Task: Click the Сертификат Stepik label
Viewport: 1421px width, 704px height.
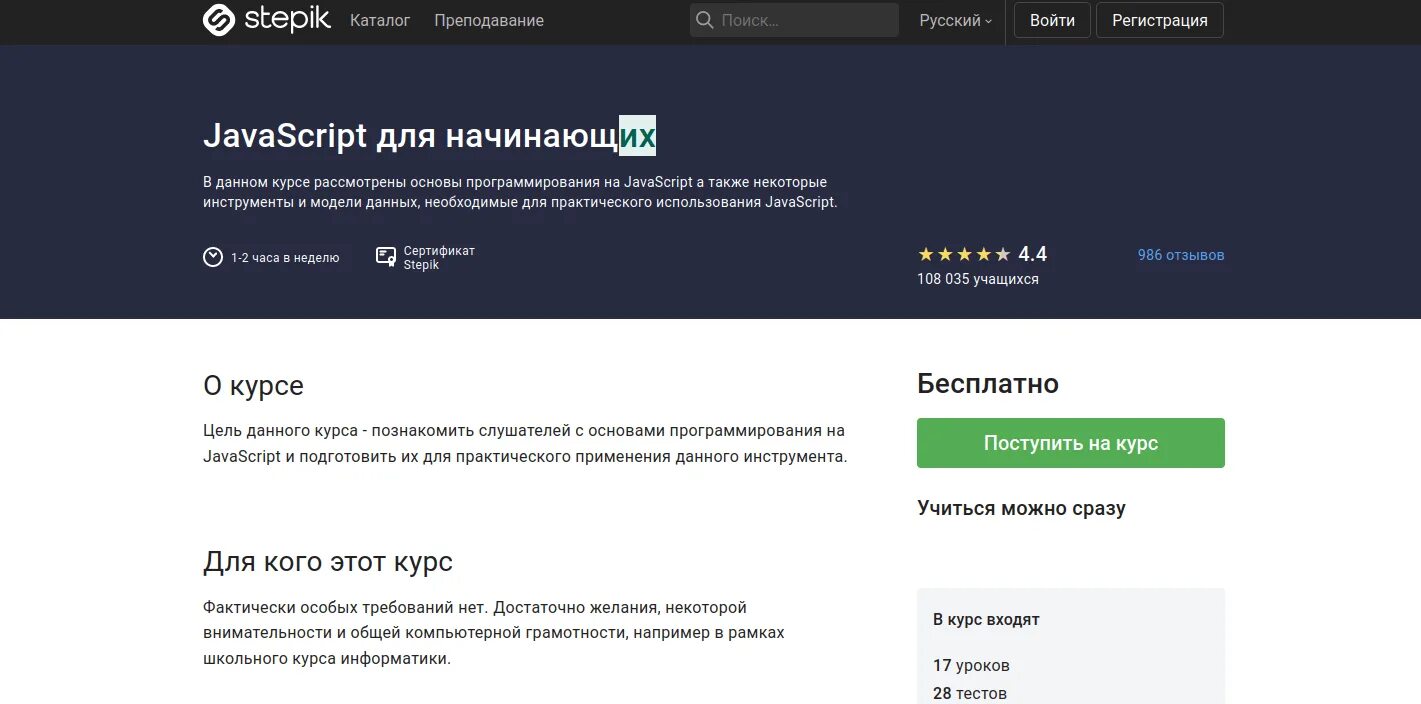Action: point(439,258)
